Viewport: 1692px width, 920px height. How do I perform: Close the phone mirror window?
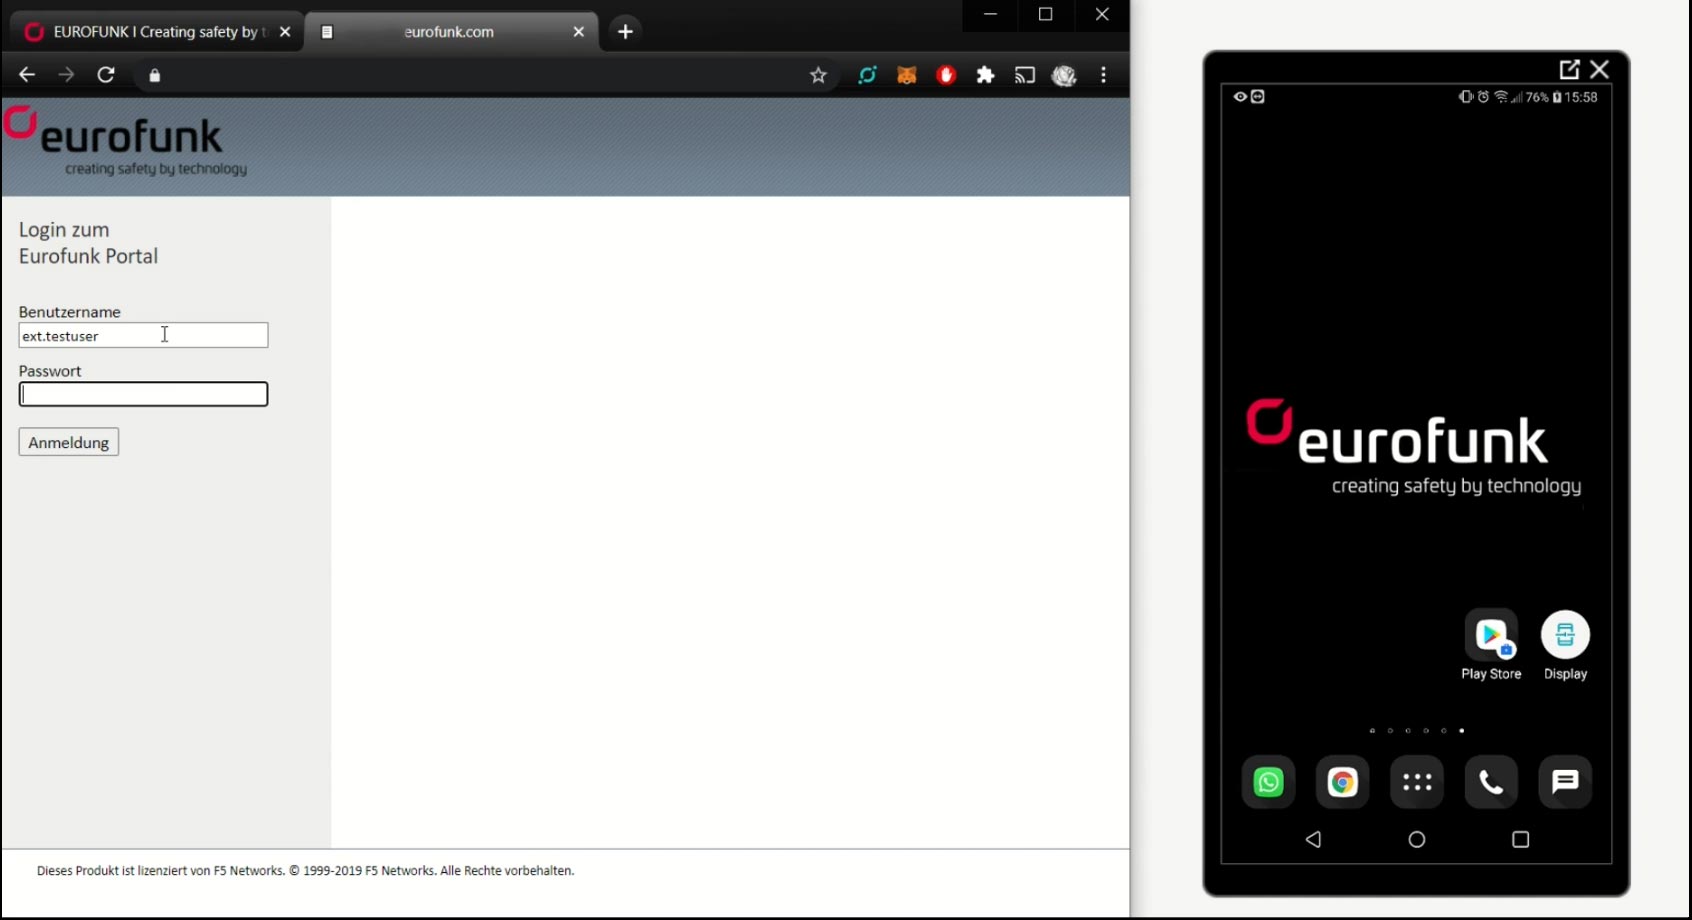pyautogui.click(x=1600, y=69)
